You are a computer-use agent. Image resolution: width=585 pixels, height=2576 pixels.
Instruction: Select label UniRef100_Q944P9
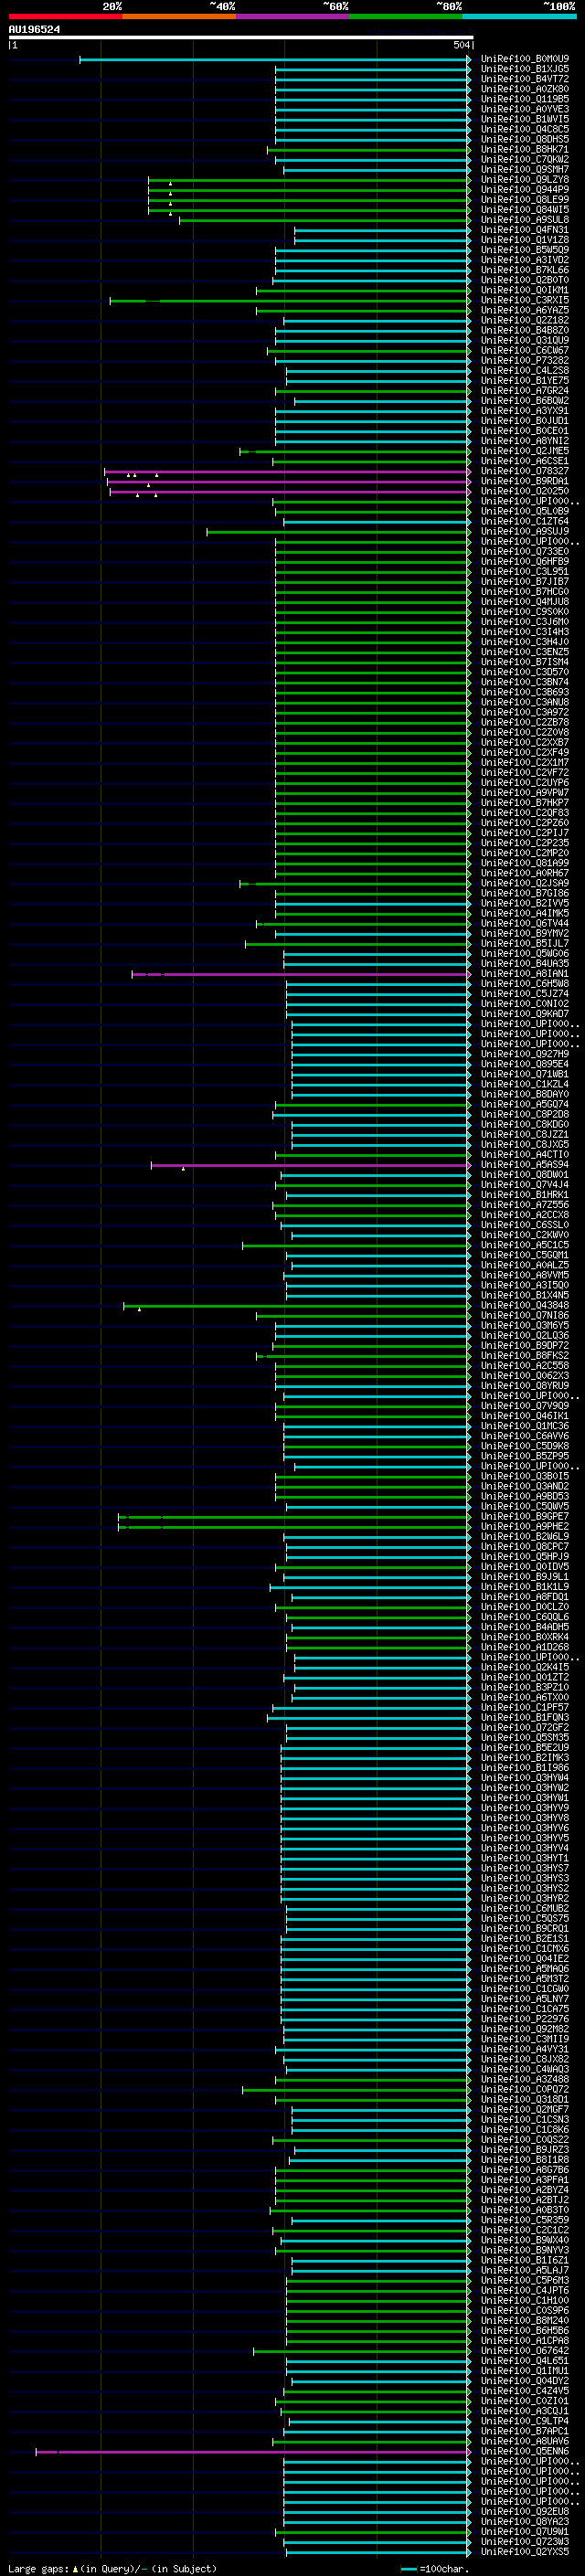pos(525,189)
